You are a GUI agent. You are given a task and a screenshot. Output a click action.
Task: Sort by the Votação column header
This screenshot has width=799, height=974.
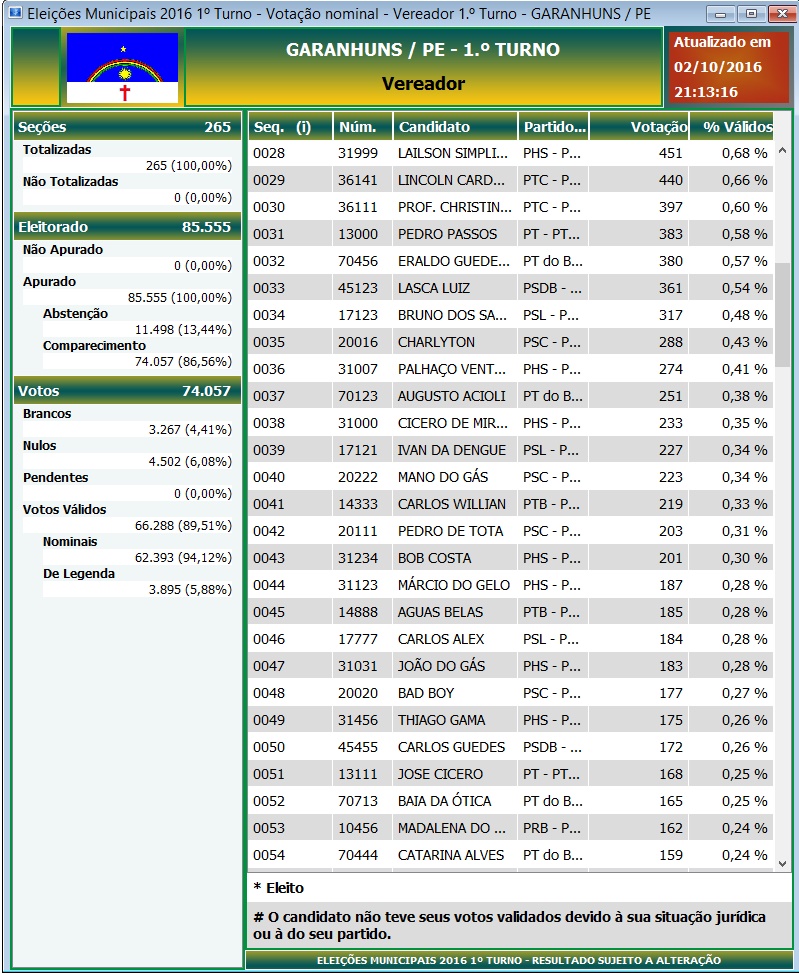[x=639, y=127]
